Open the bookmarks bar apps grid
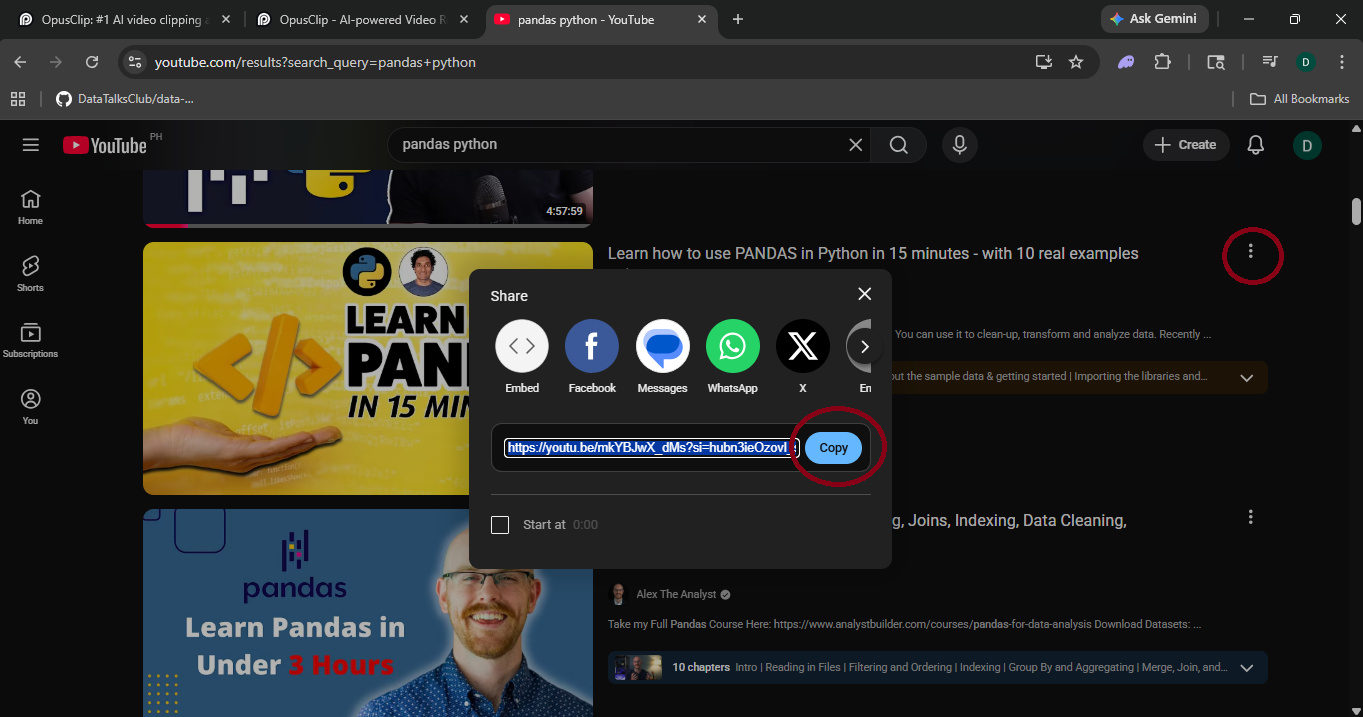This screenshot has height=717, width=1363. (18, 99)
